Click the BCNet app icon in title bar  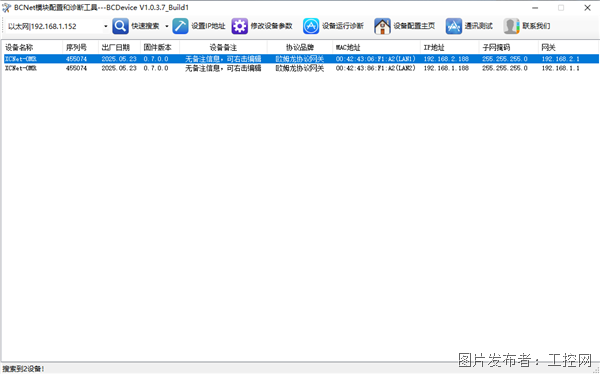click(x=7, y=8)
